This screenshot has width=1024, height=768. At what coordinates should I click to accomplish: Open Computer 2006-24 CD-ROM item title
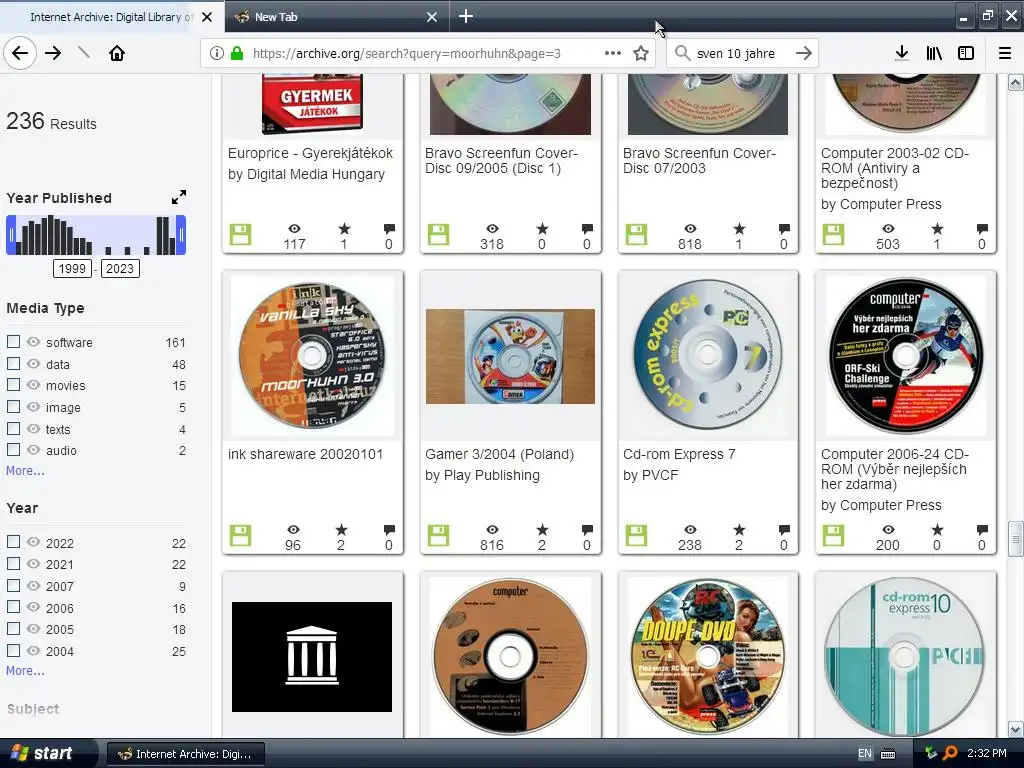coord(895,469)
